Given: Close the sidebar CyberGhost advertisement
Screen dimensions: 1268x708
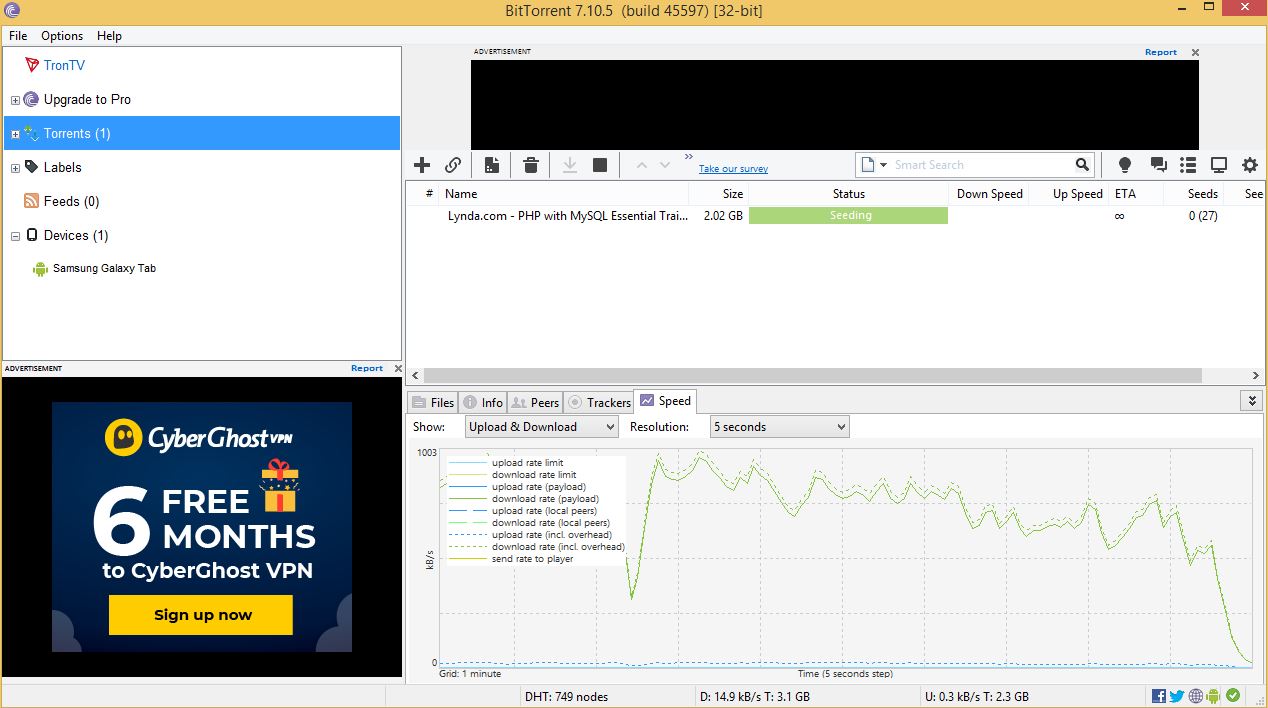Looking at the screenshot, I should [x=397, y=368].
